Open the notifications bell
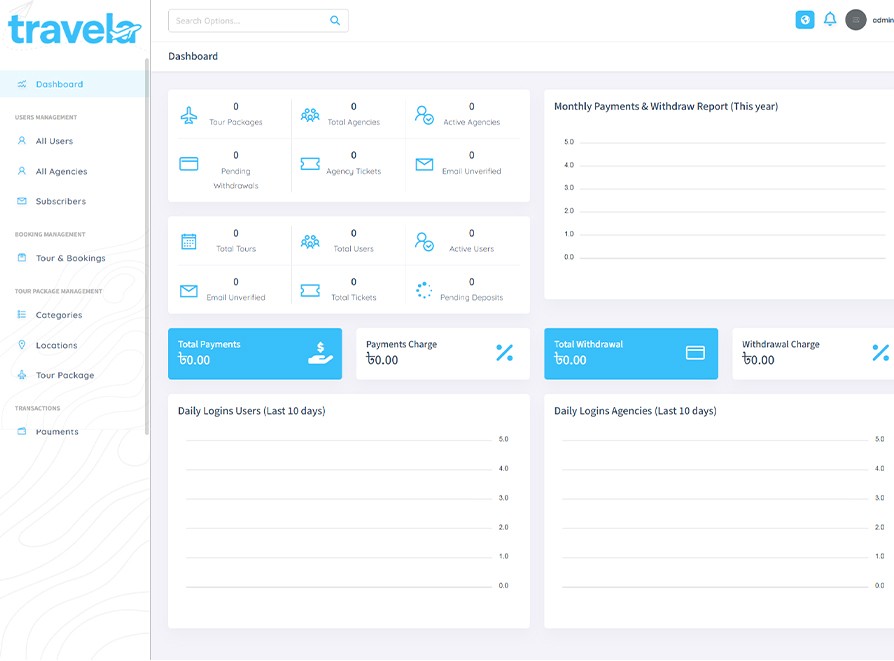Image resolution: width=894 pixels, height=661 pixels. click(x=830, y=20)
